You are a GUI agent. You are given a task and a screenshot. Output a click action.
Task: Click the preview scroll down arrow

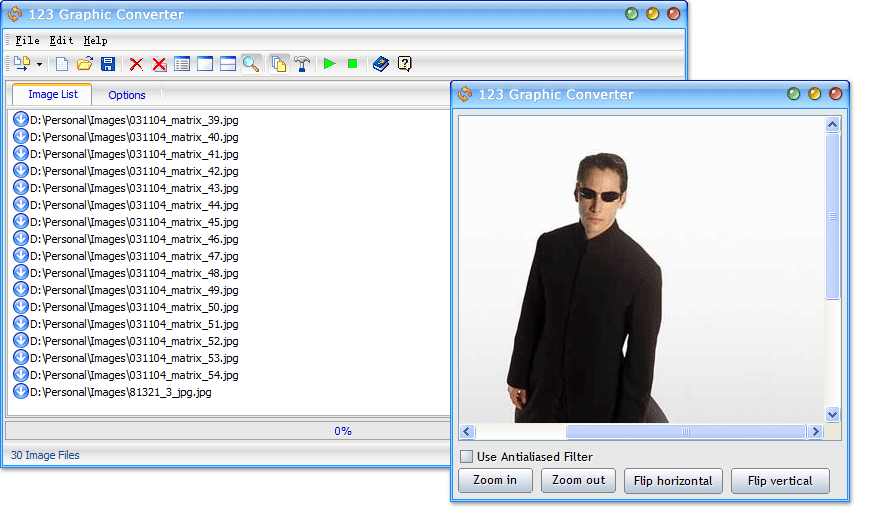pyautogui.click(x=832, y=415)
